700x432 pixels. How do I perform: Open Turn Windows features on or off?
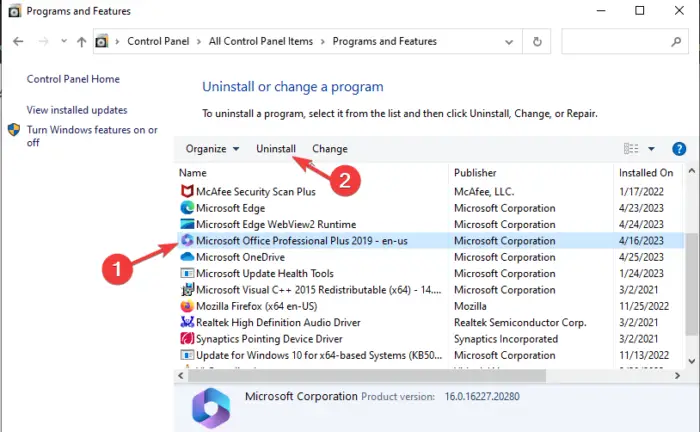(92, 136)
